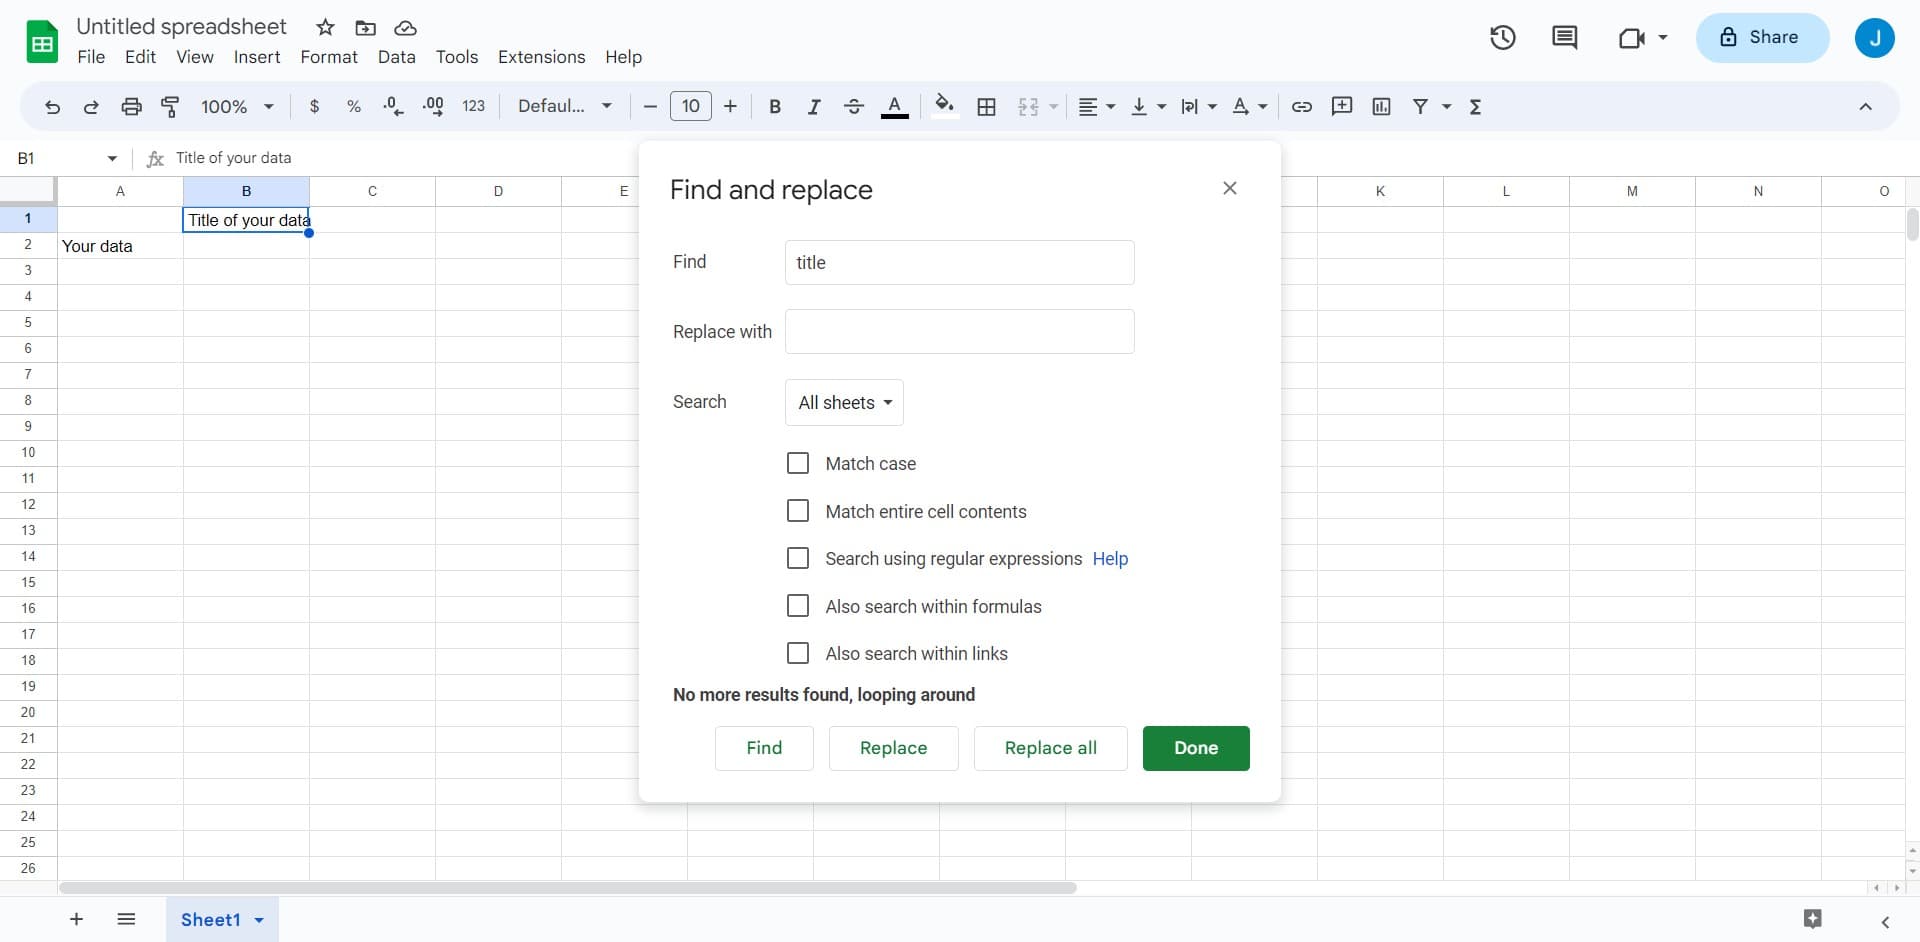Click the insert chart icon
1920x942 pixels.
click(1381, 106)
